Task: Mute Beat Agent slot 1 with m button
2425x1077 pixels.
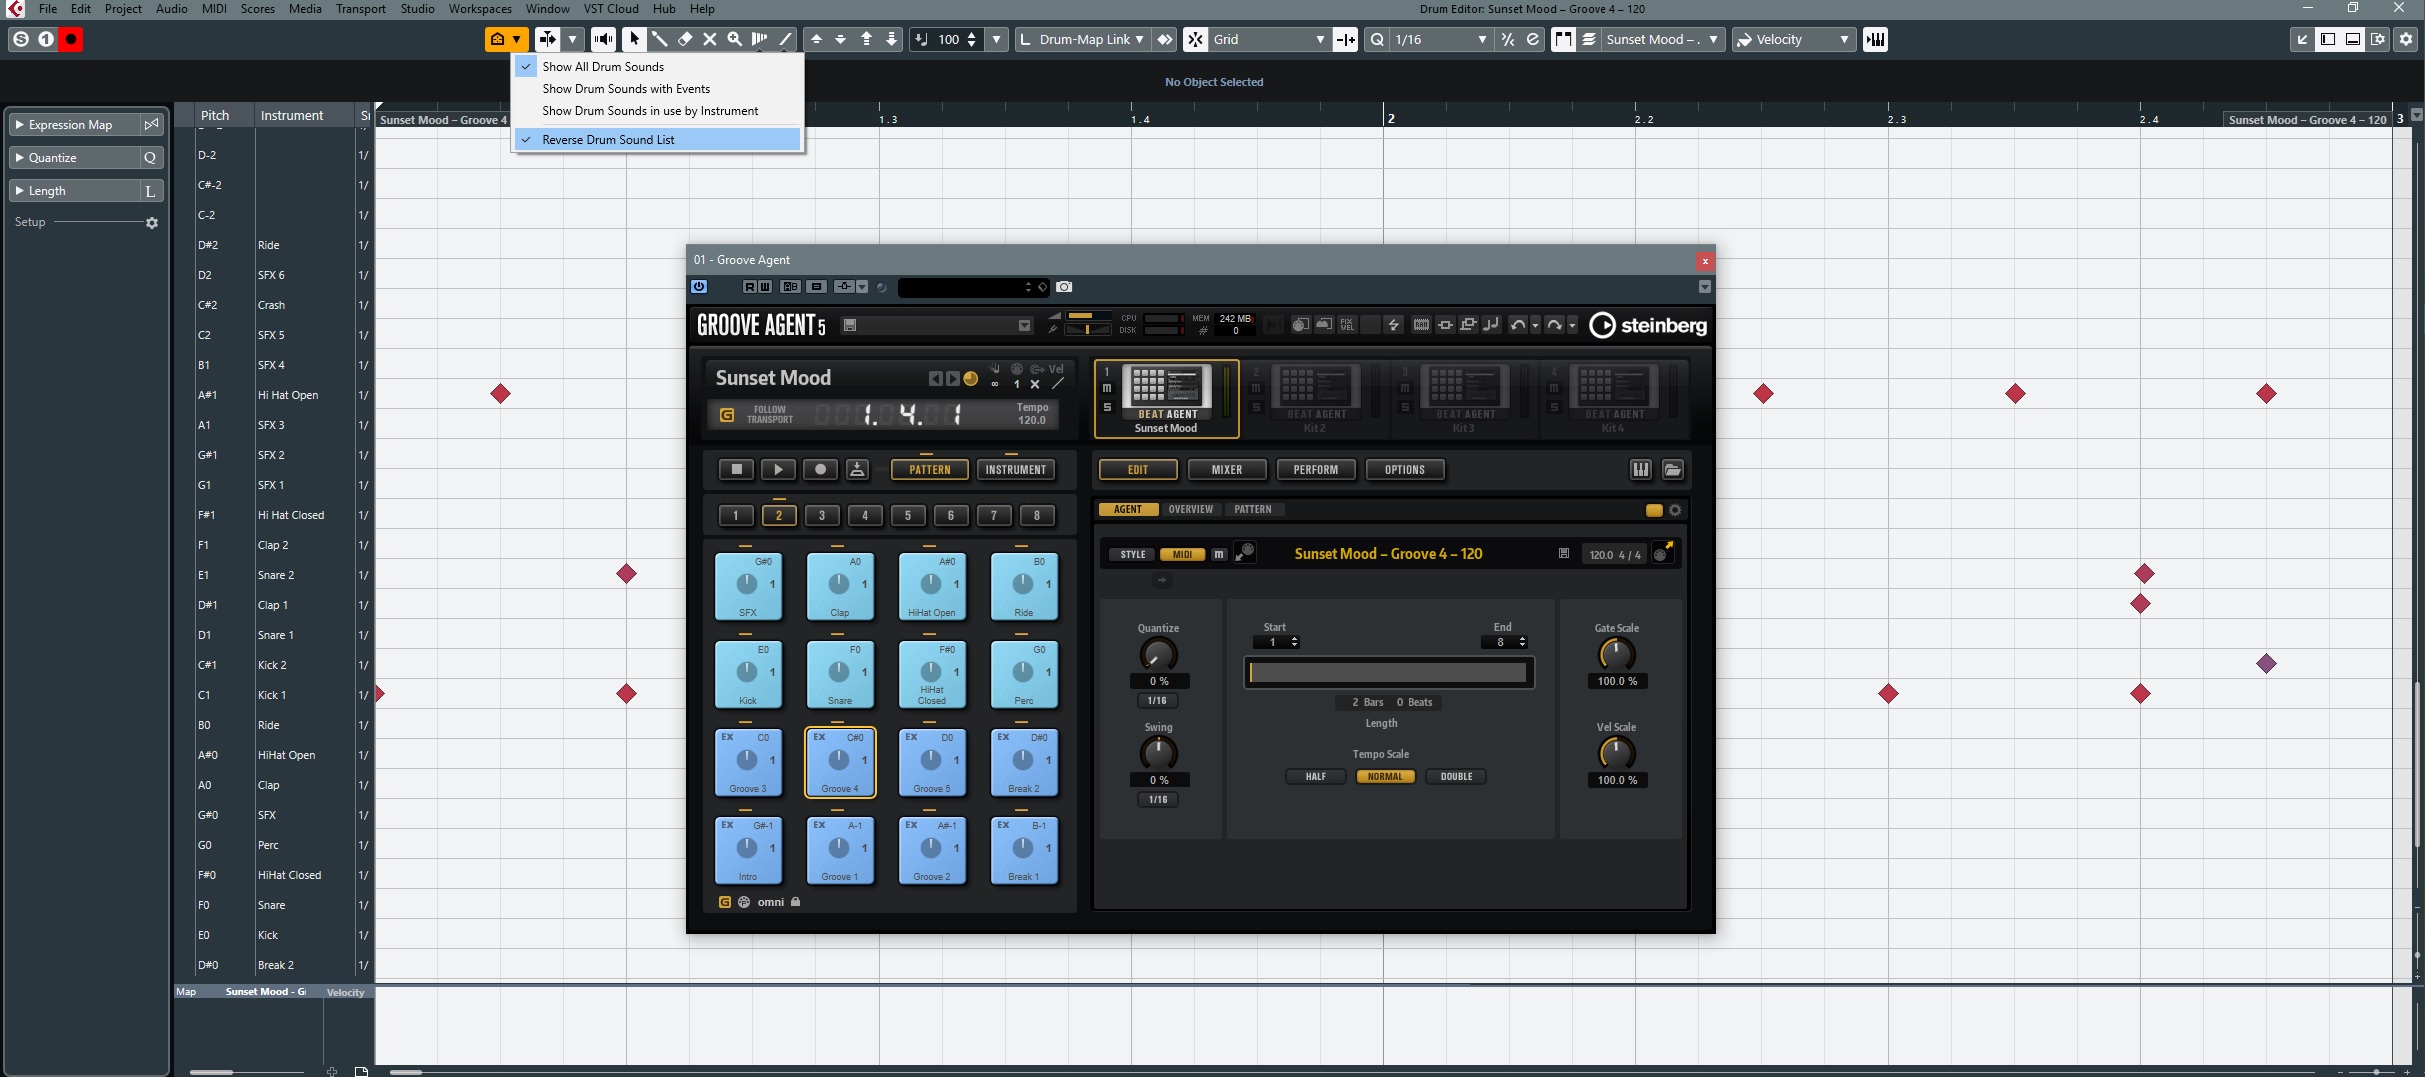Action: click(x=1107, y=388)
